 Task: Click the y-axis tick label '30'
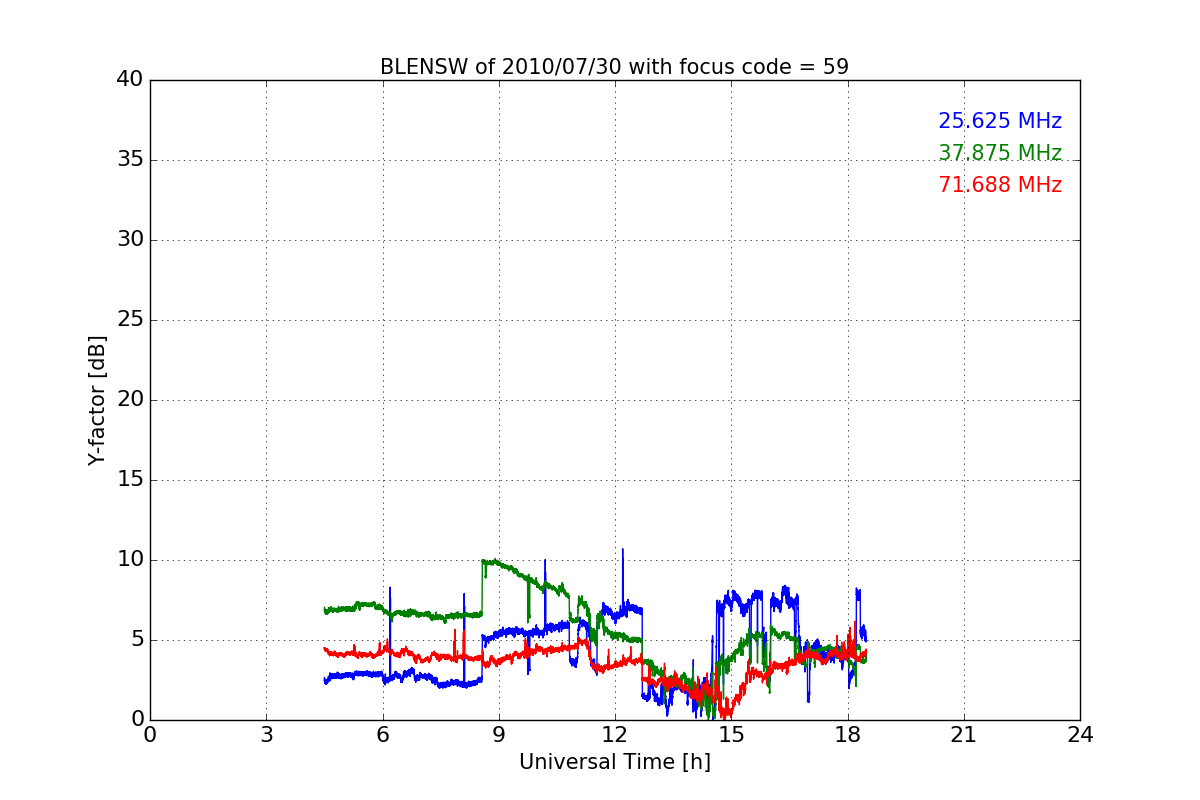tap(130, 240)
